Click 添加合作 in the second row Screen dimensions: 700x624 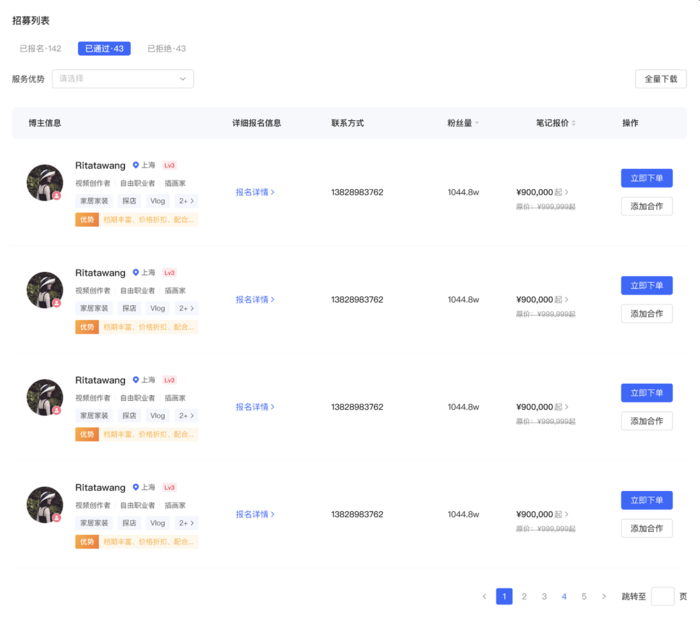[x=646, y=313]
